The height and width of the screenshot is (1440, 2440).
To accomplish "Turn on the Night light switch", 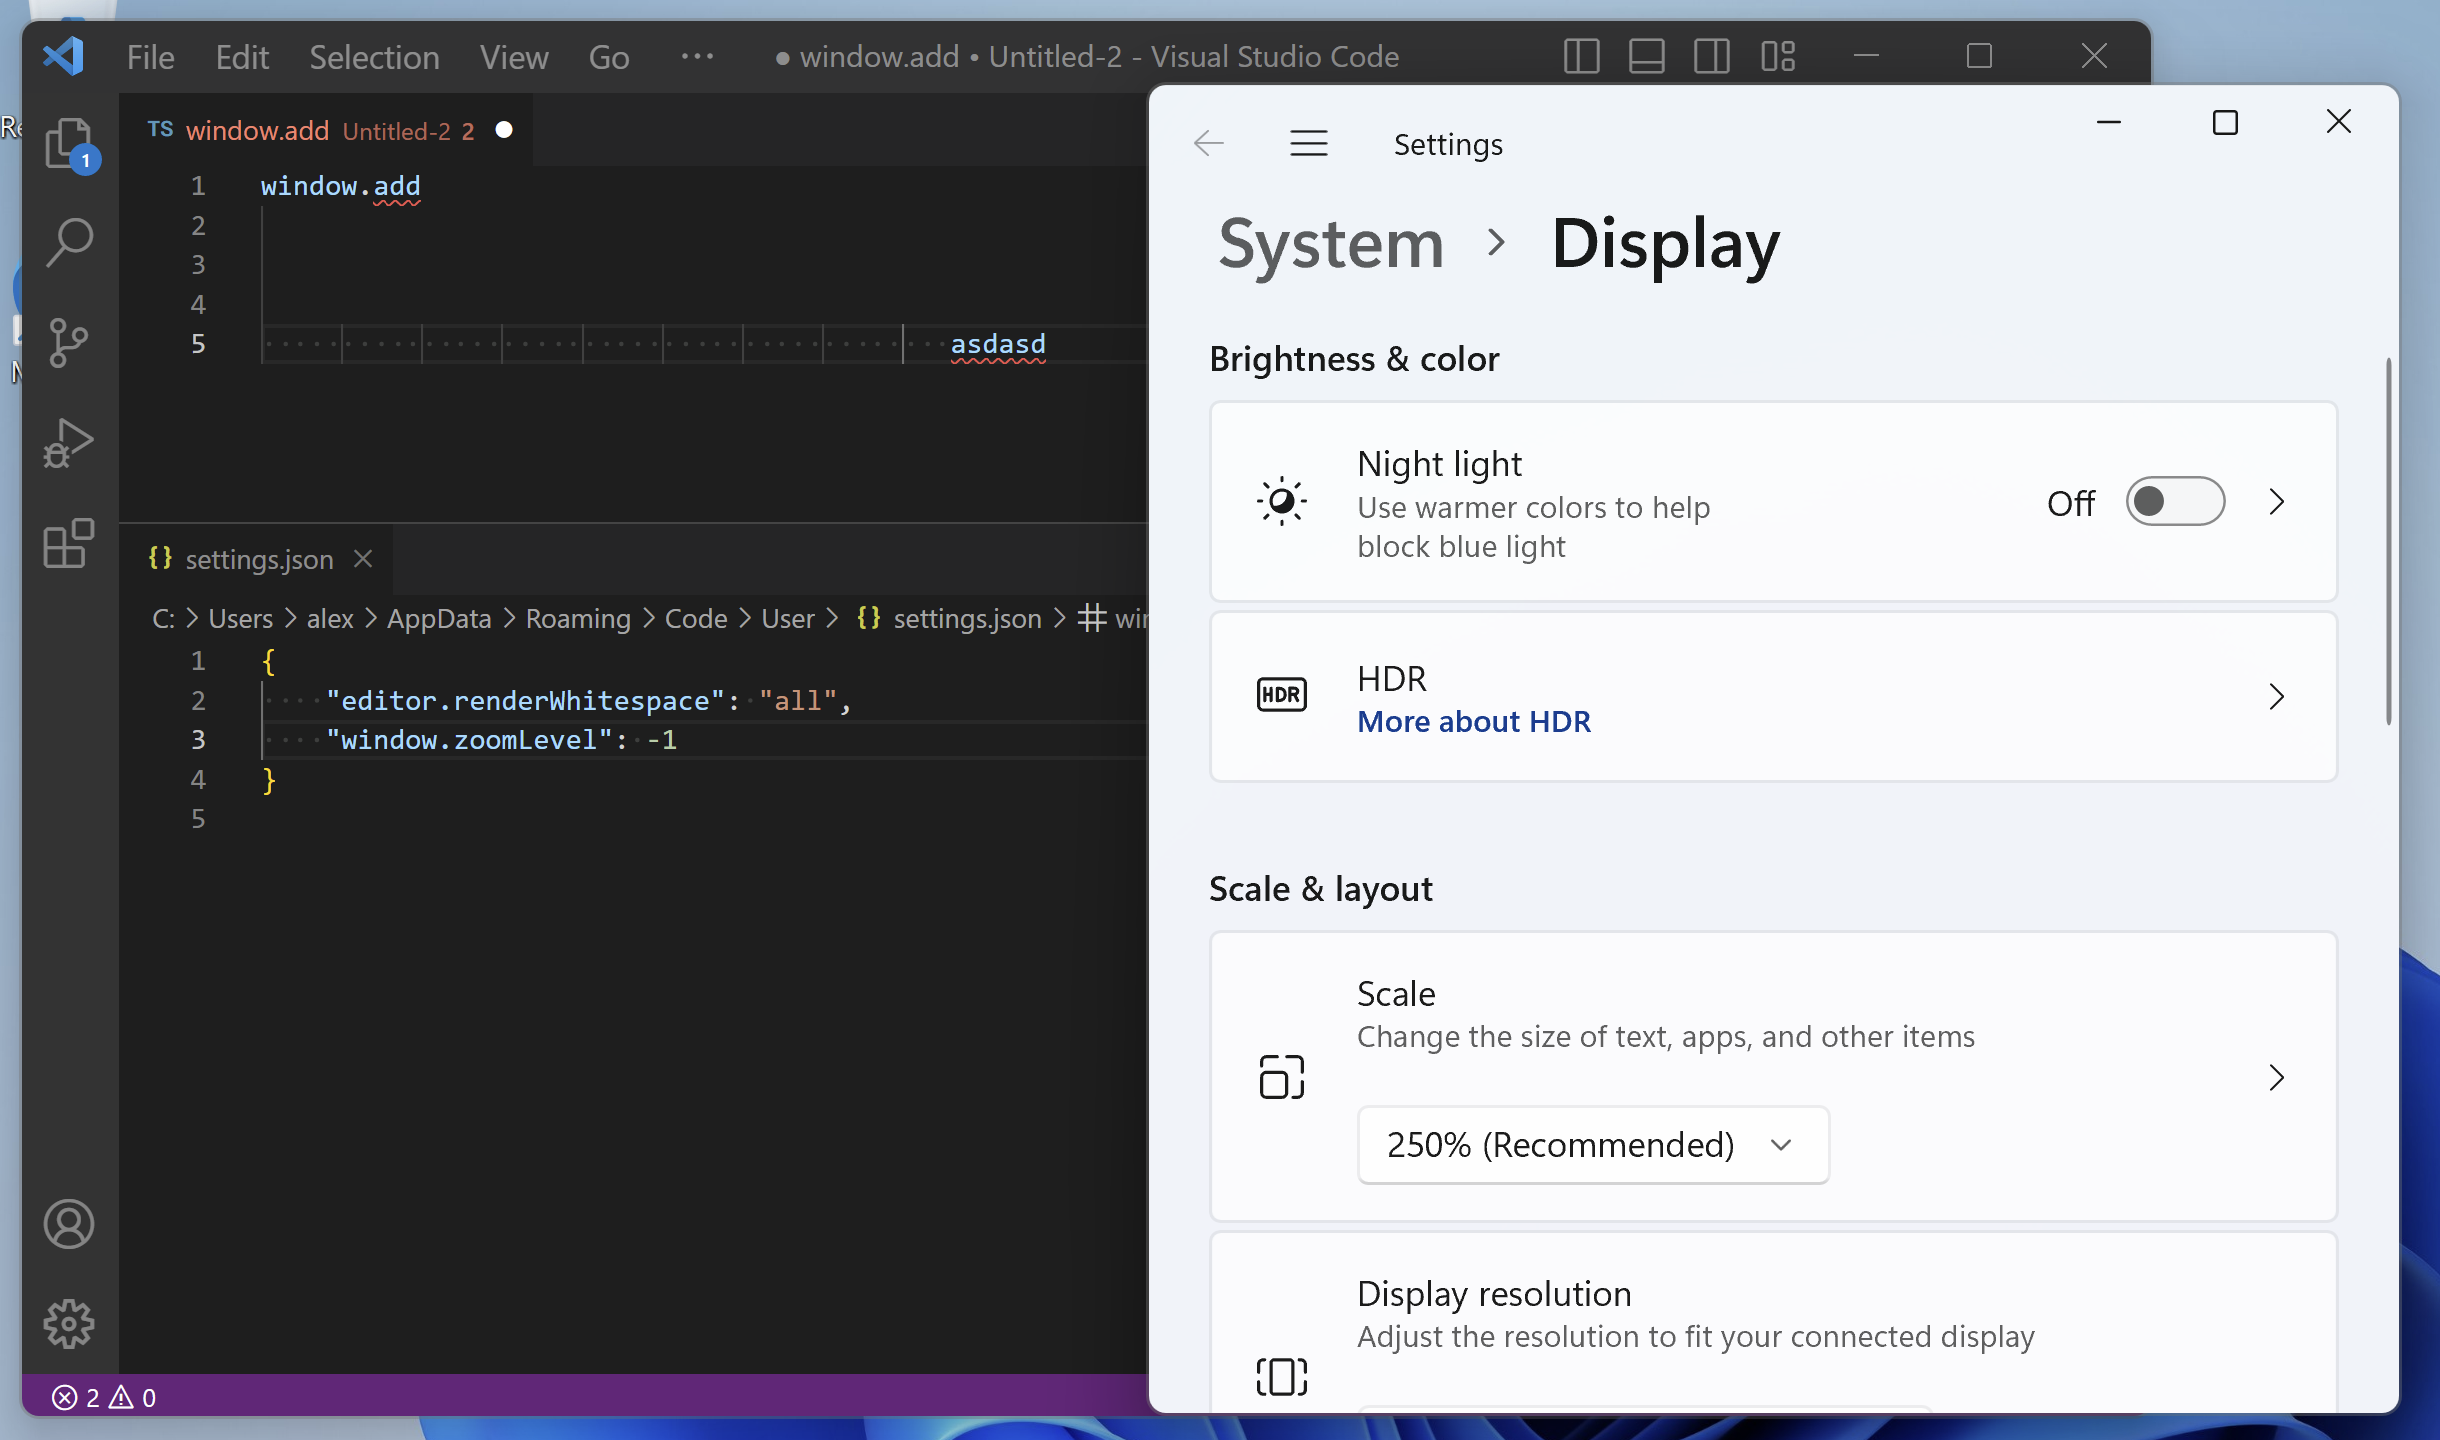I will [x=2174, y=502].
